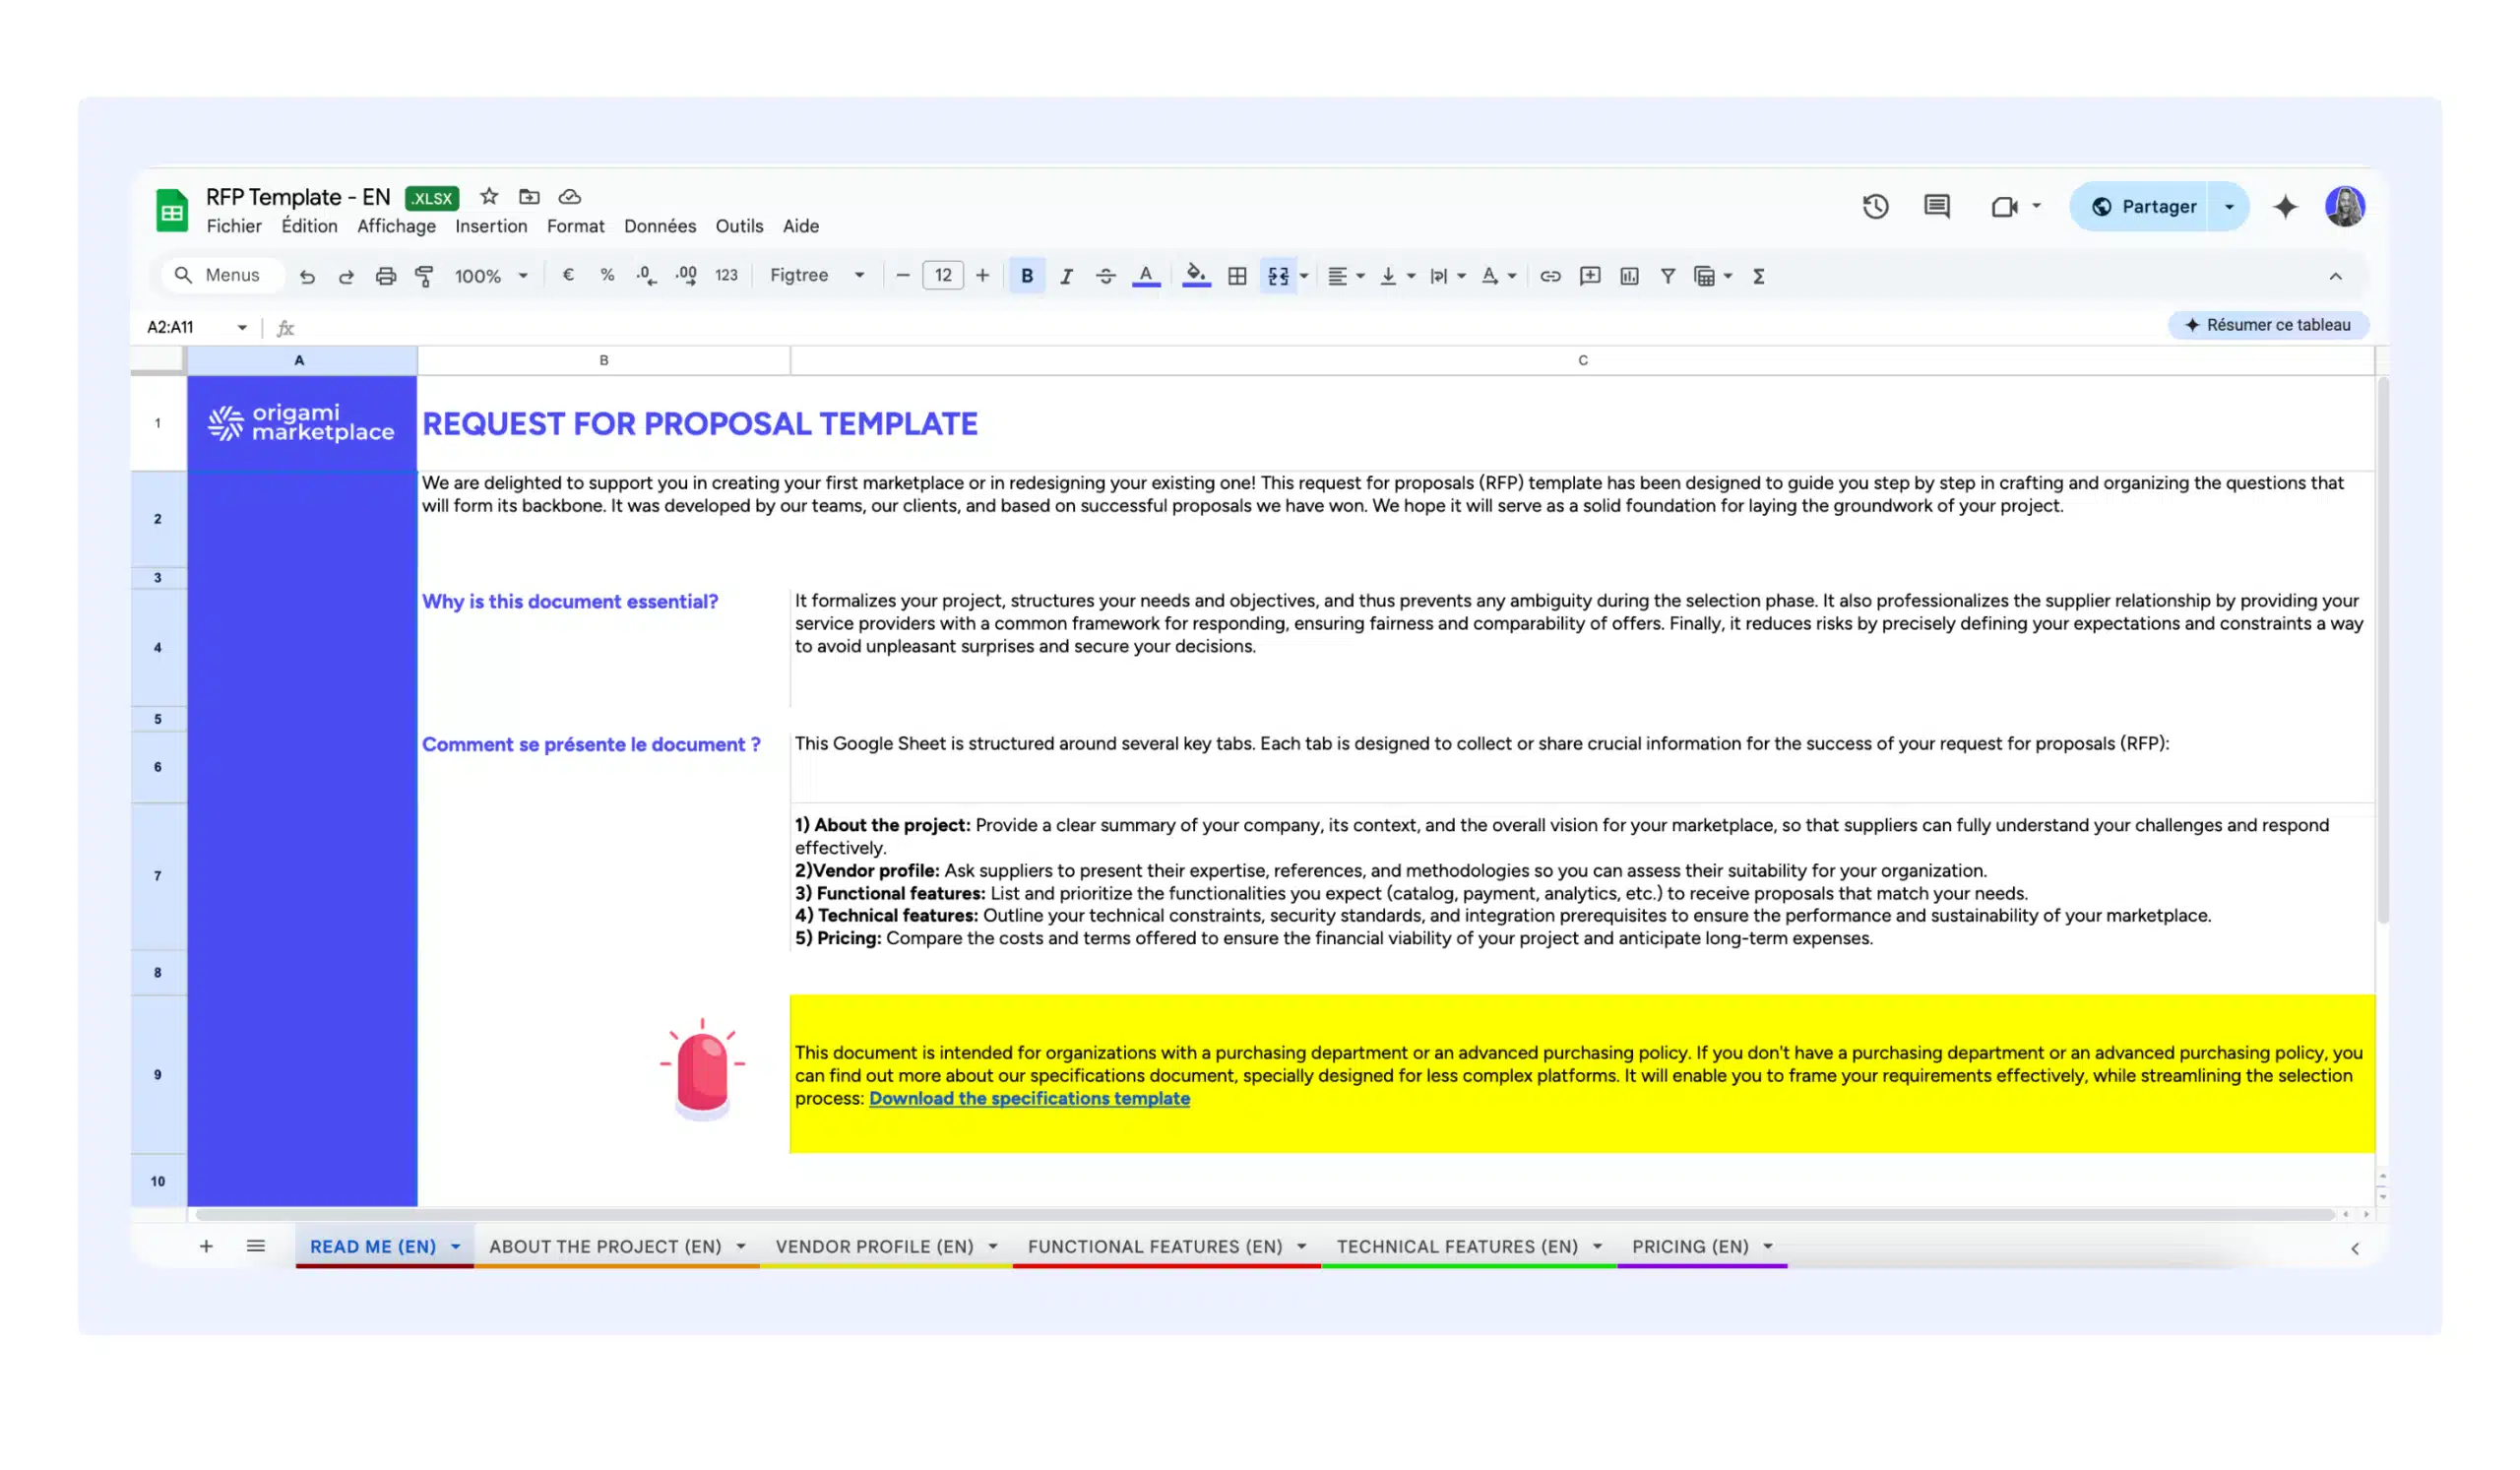
Task: Click the Redo arrow icon
Action: click(346, 276)
